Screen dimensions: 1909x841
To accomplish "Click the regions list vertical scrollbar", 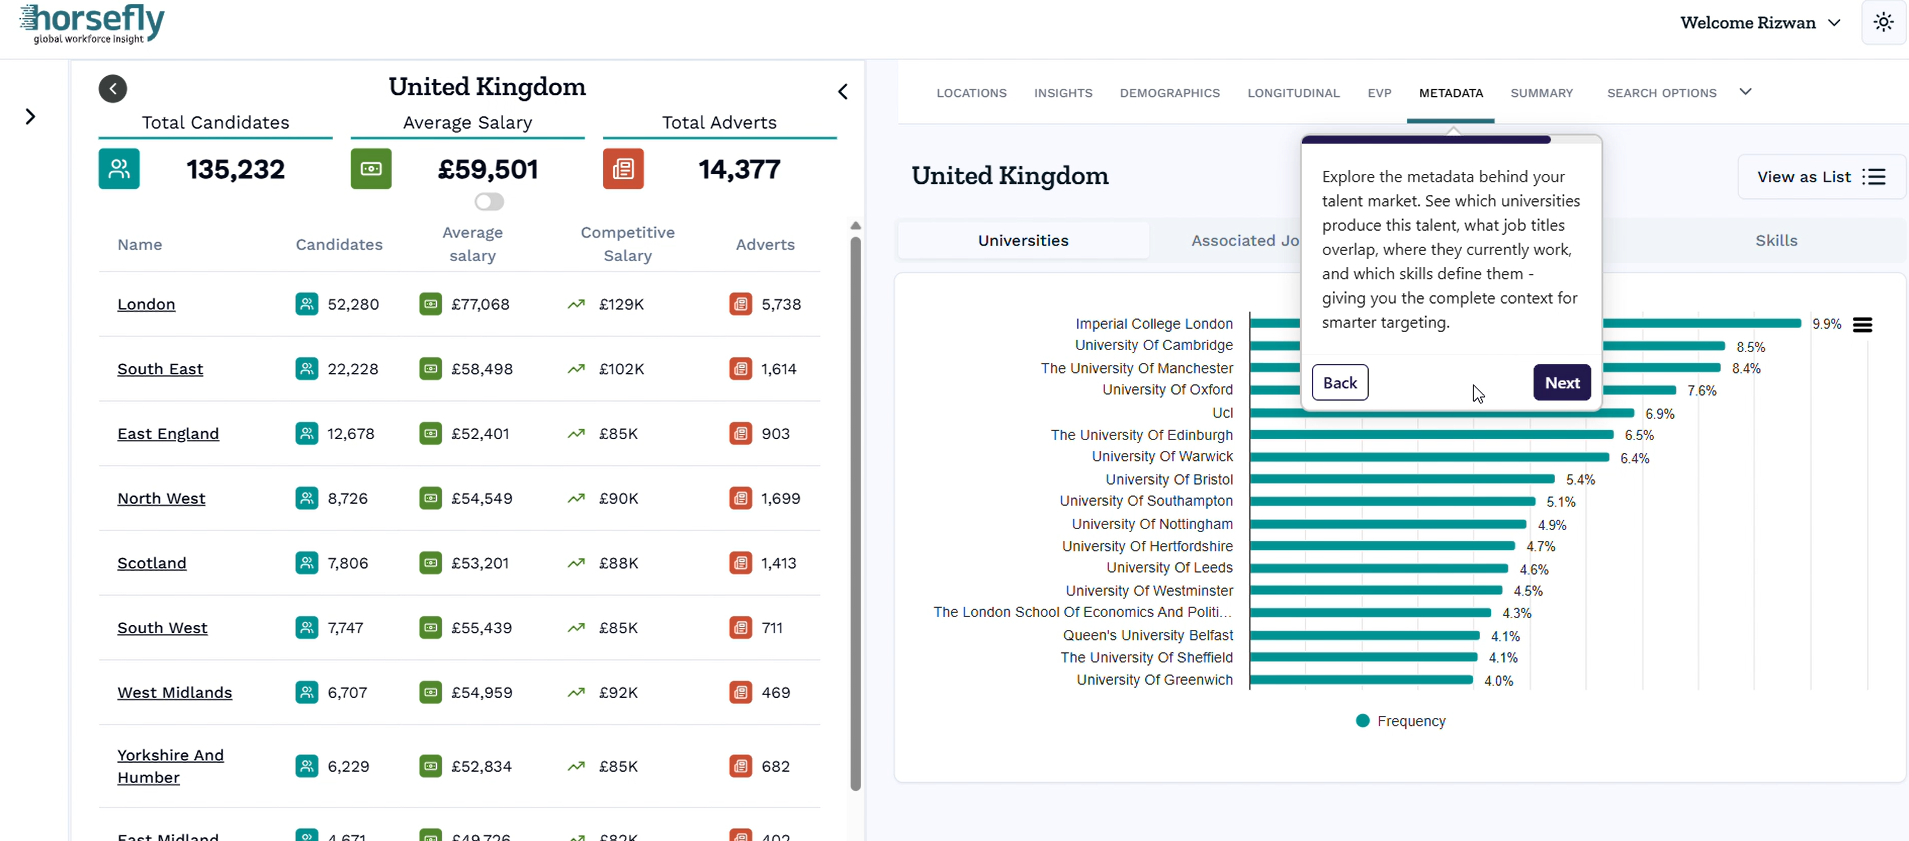I will pyautogui.click(x=856, y=513).
